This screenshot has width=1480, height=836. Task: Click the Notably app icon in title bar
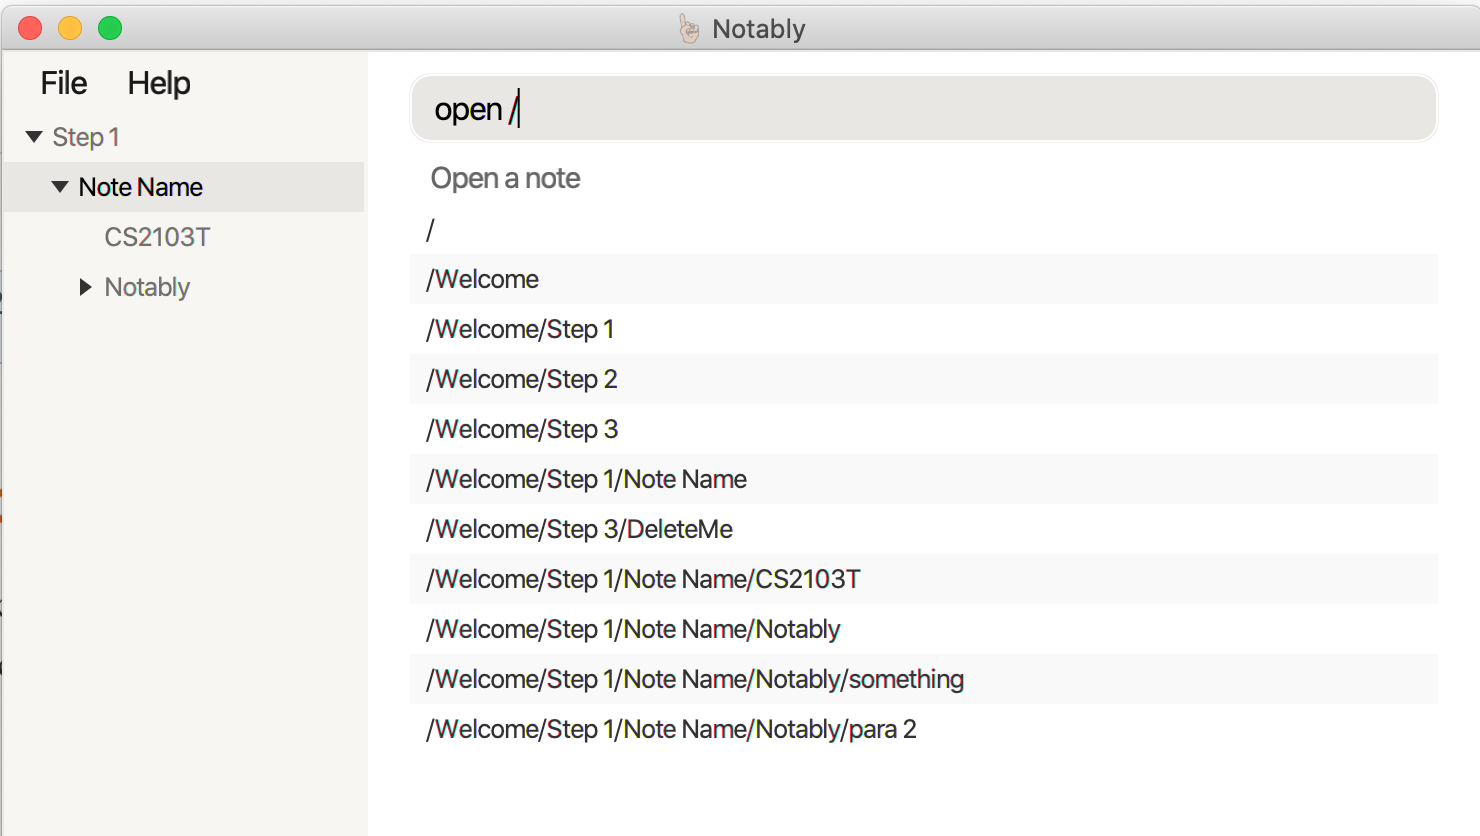pyautogui.click(x=689, y=29)
